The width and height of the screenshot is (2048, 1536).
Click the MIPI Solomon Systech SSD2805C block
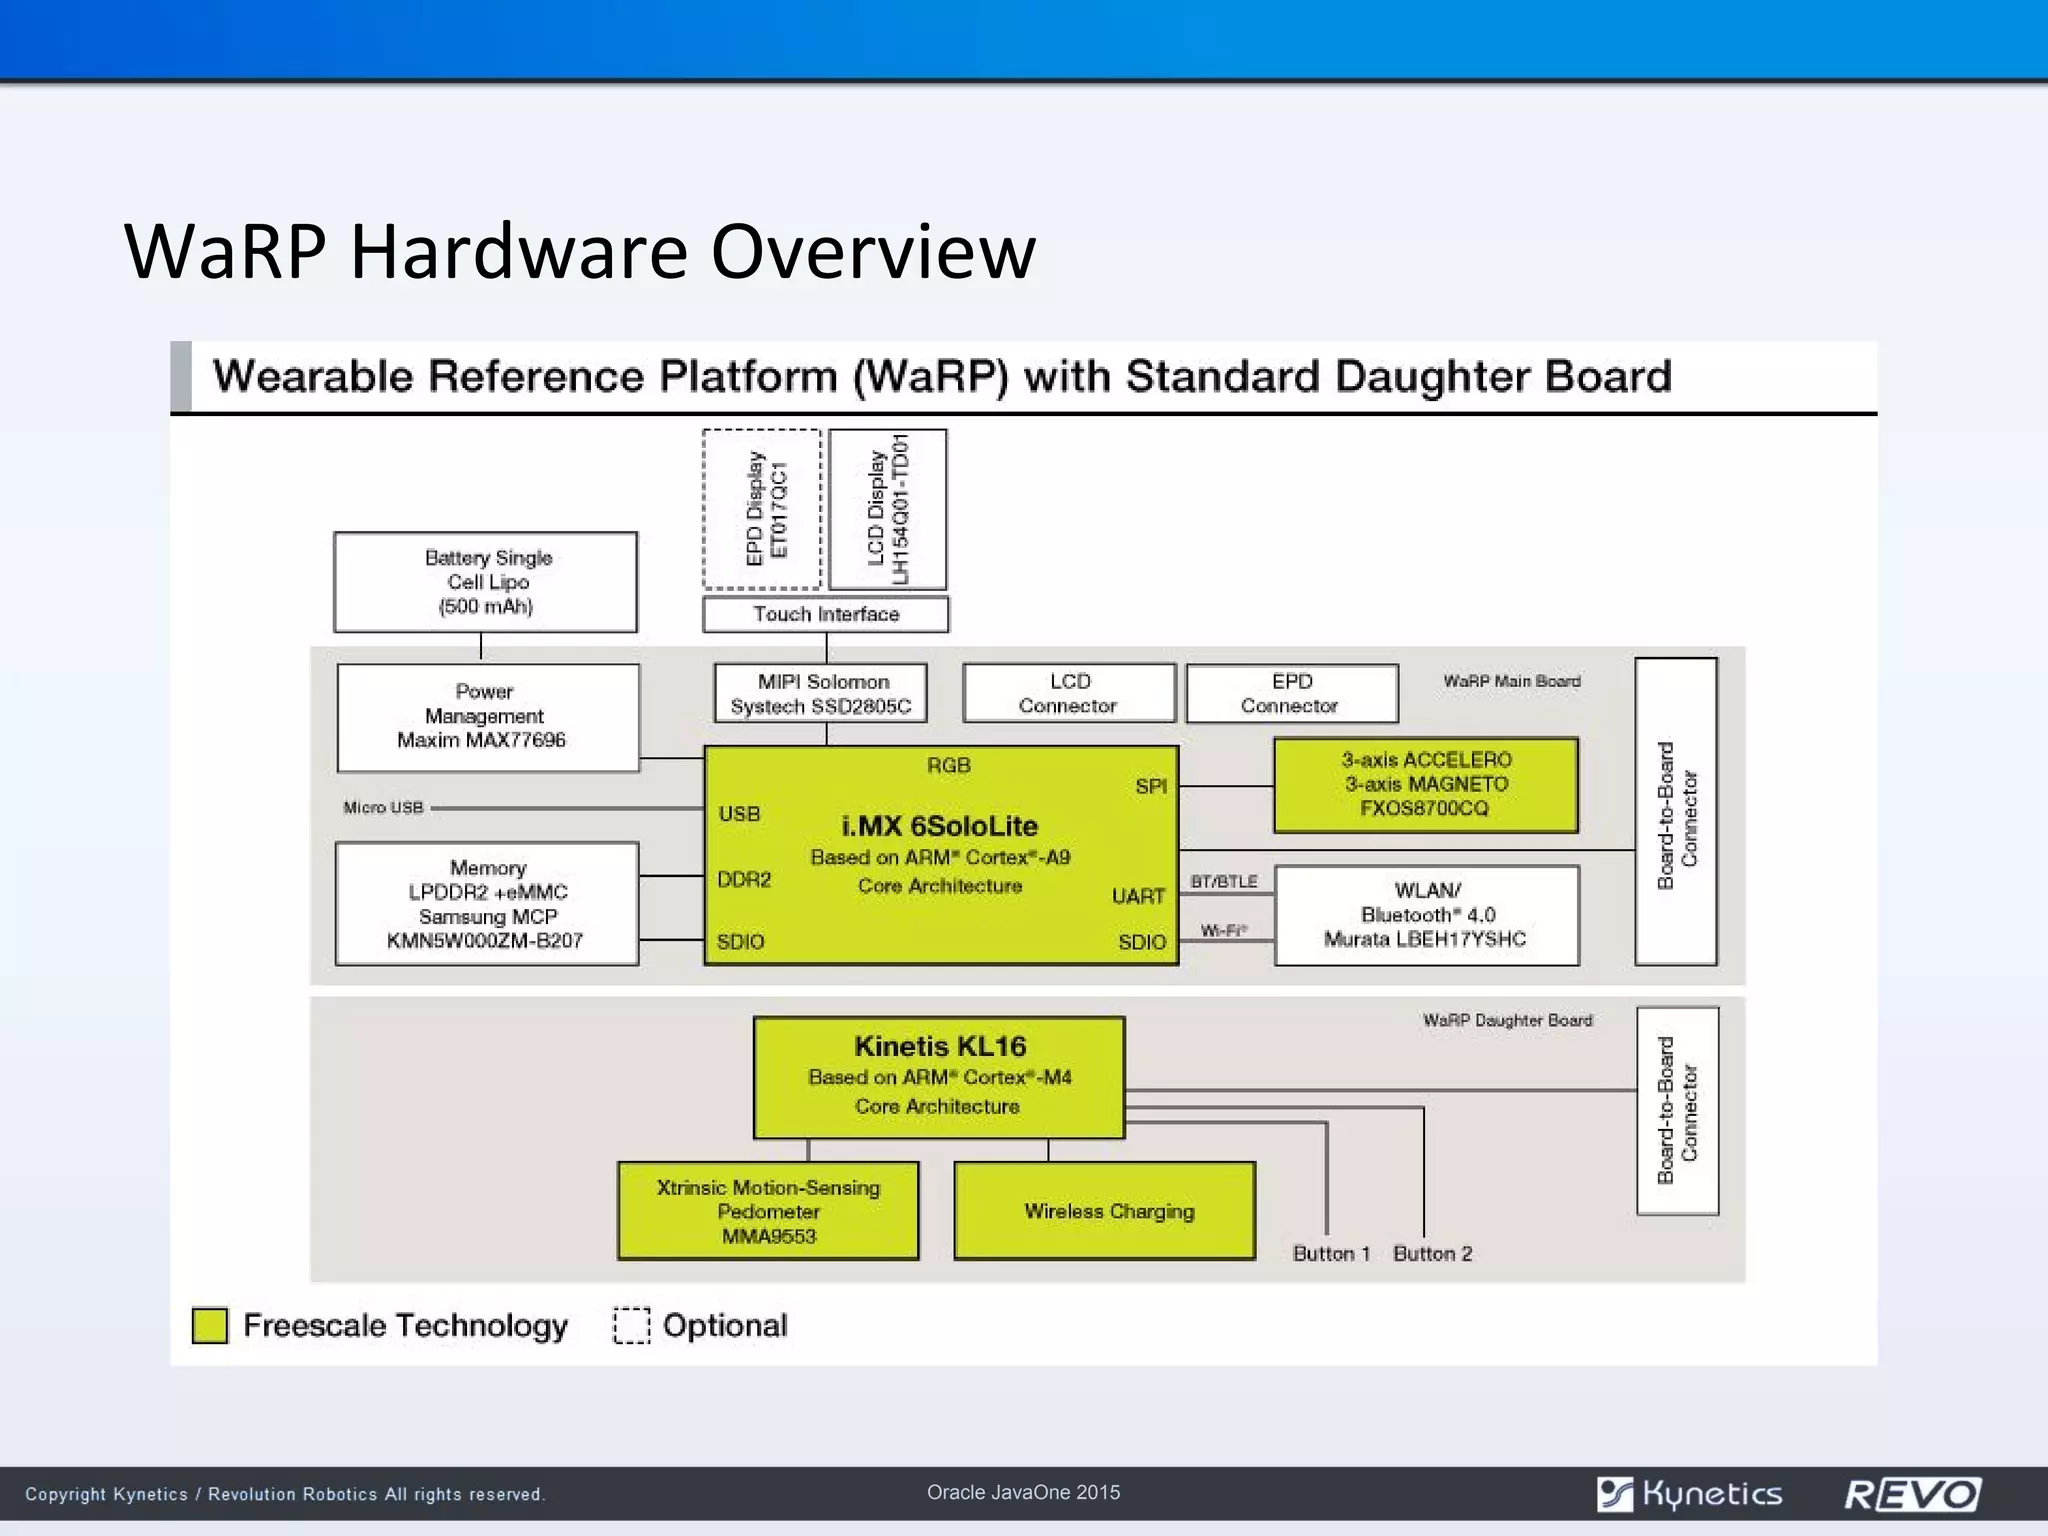coord(821,693)
